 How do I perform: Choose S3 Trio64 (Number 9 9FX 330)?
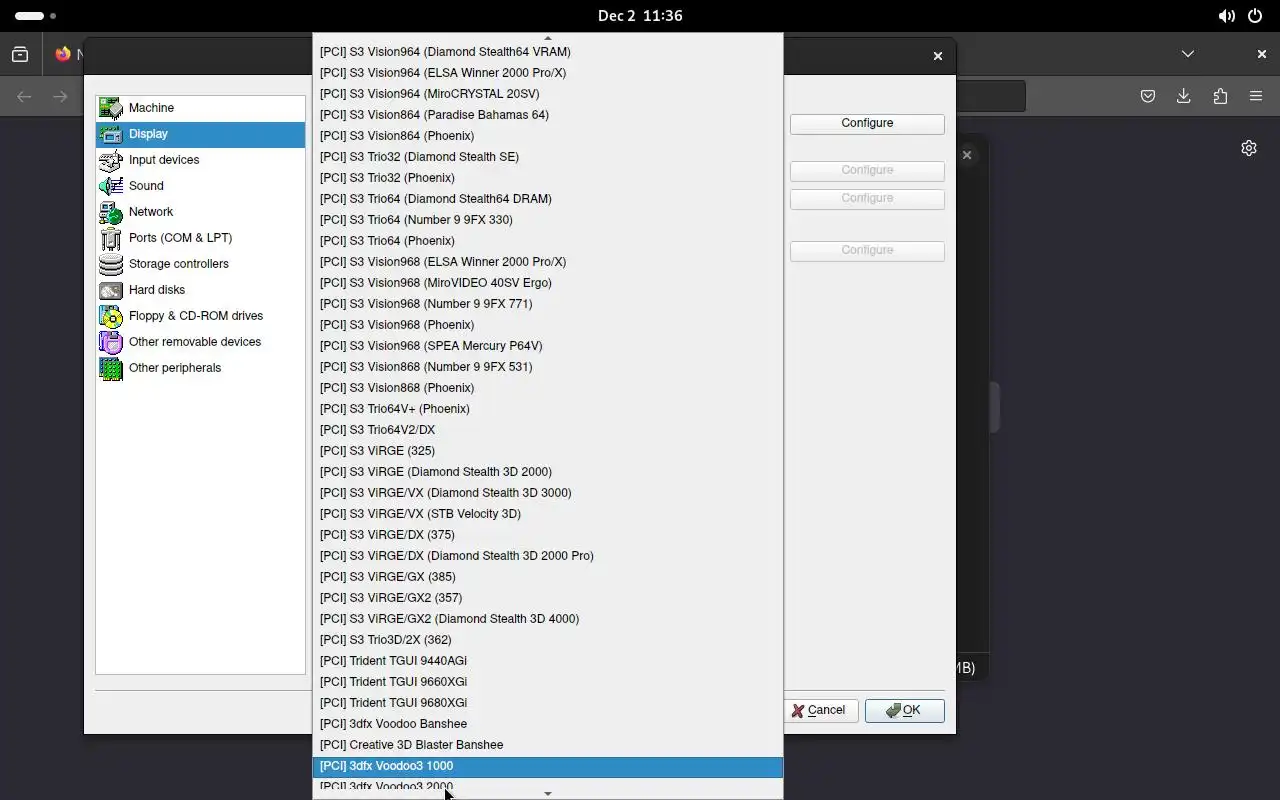tap(547, 220)
